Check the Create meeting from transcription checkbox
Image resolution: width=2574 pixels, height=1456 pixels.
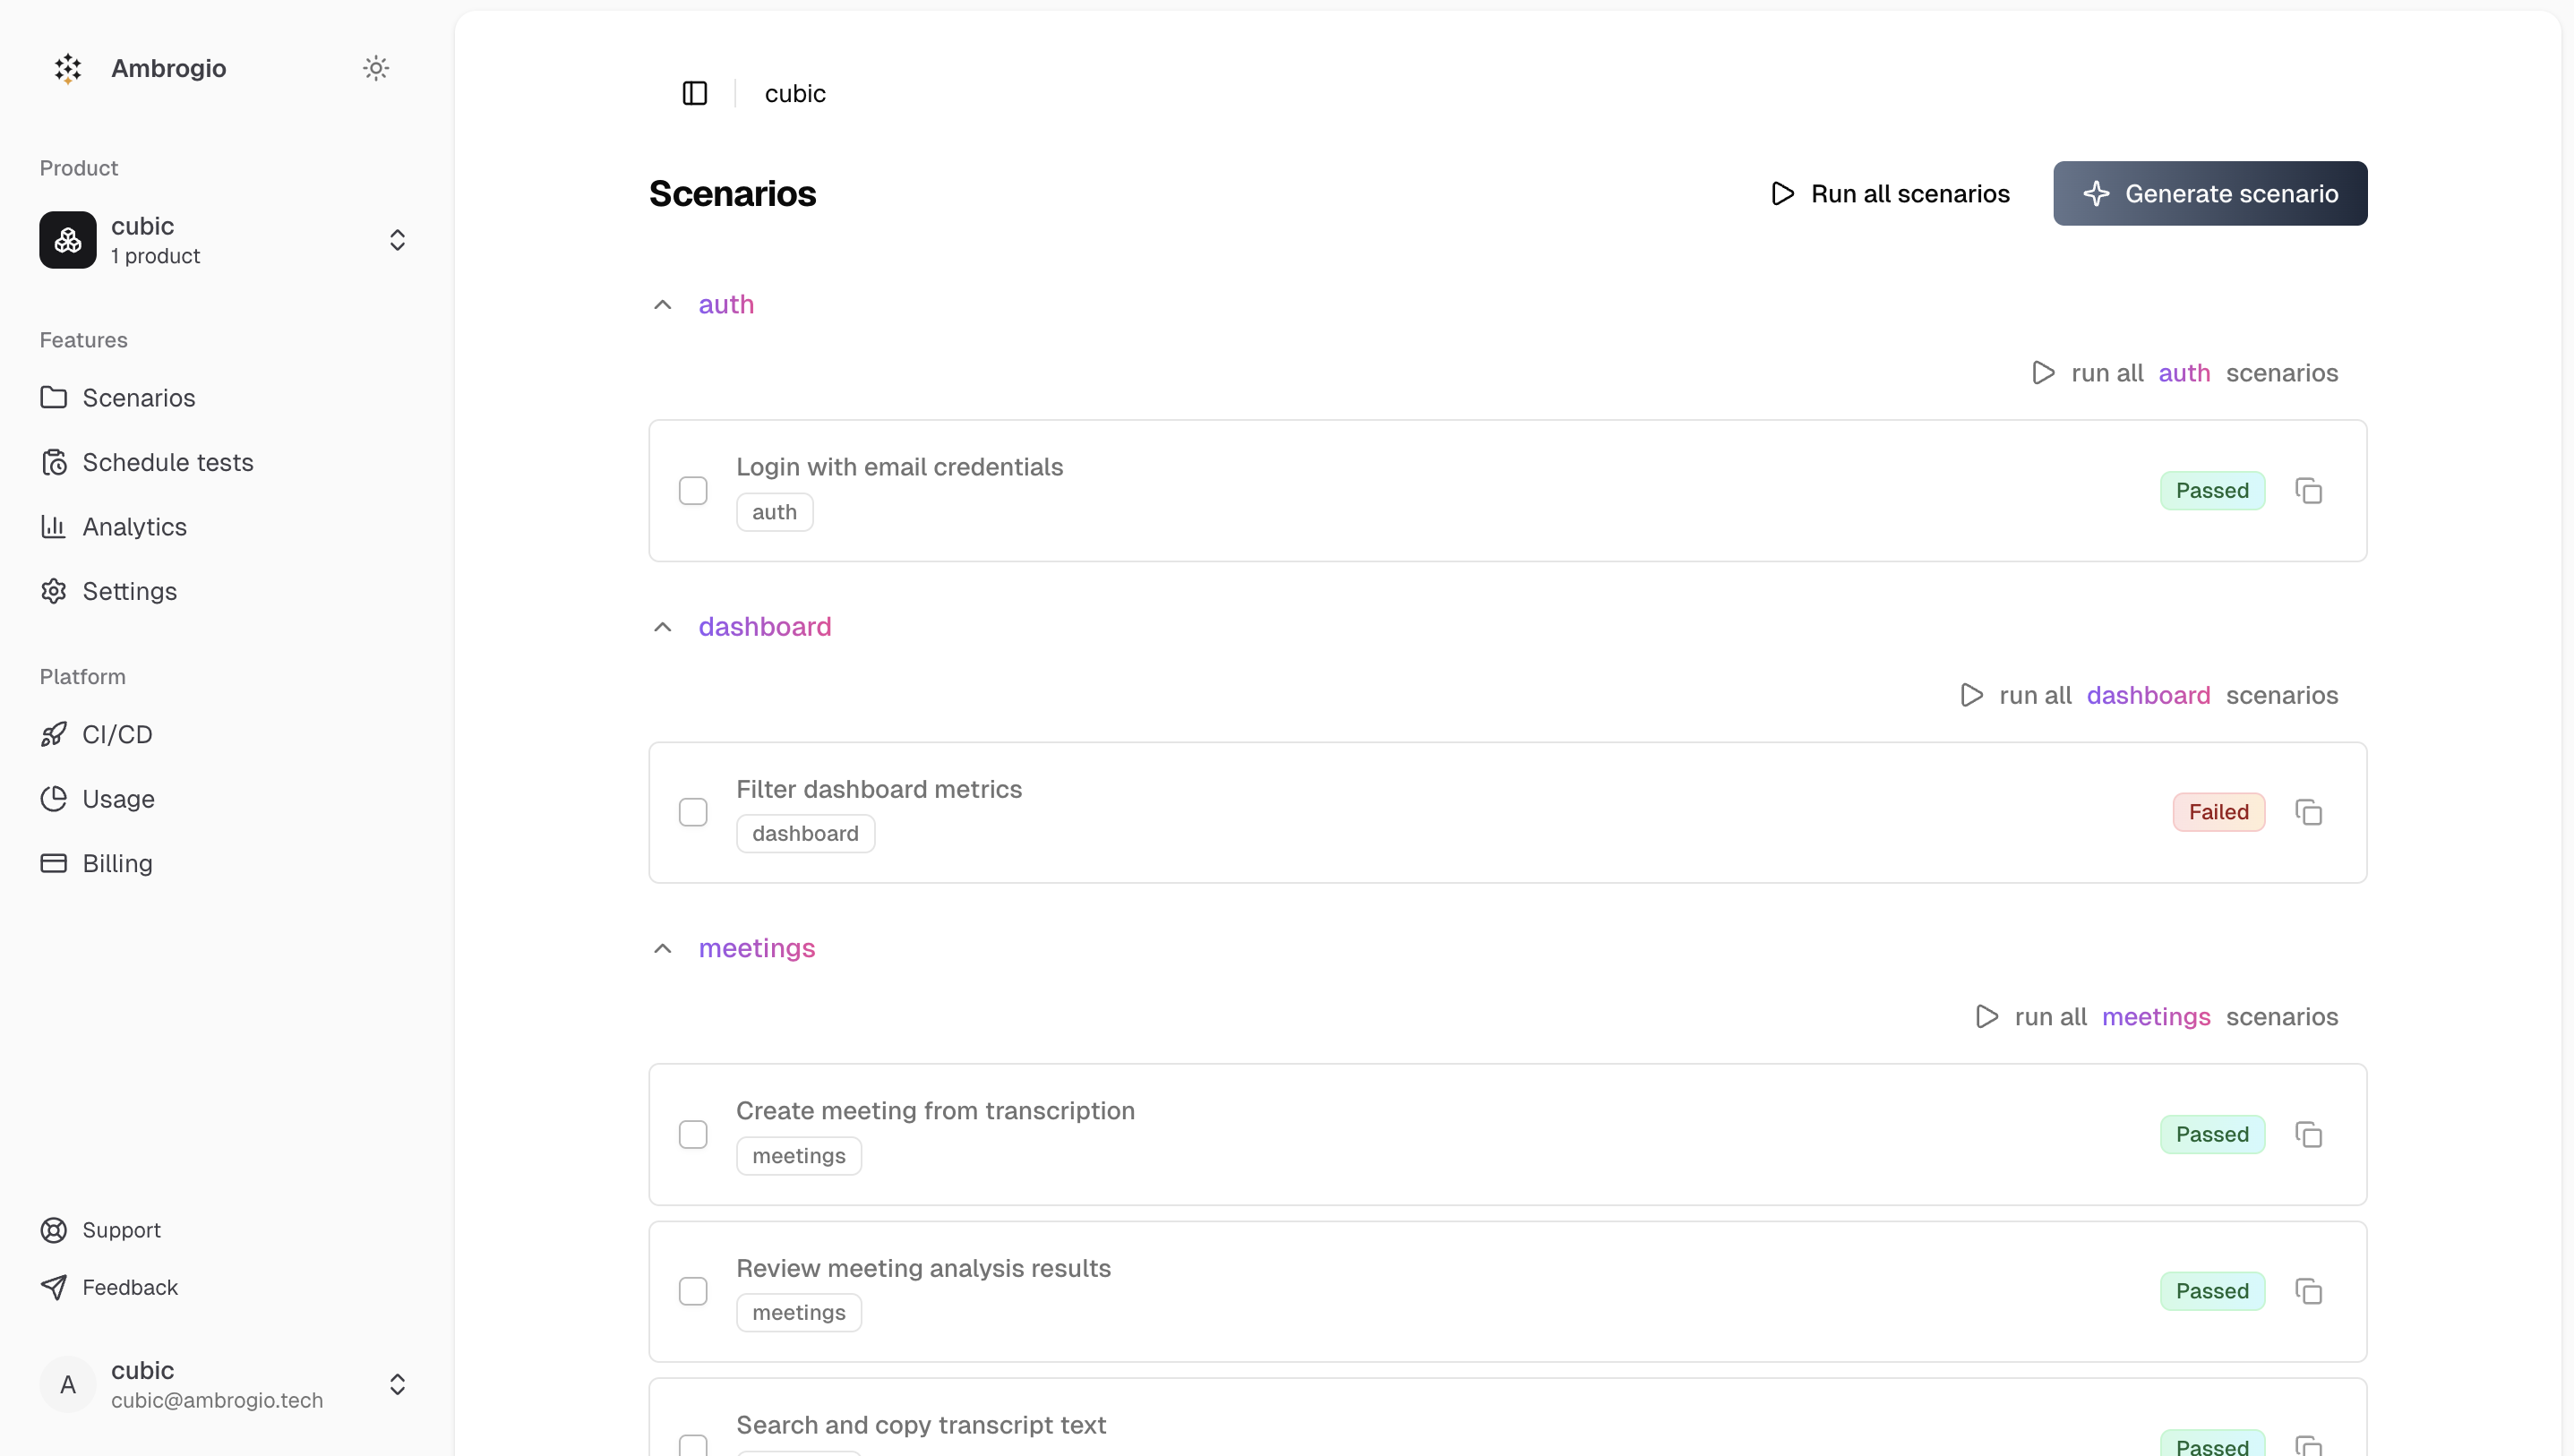pyautogui.click(x=694, y=1134)
